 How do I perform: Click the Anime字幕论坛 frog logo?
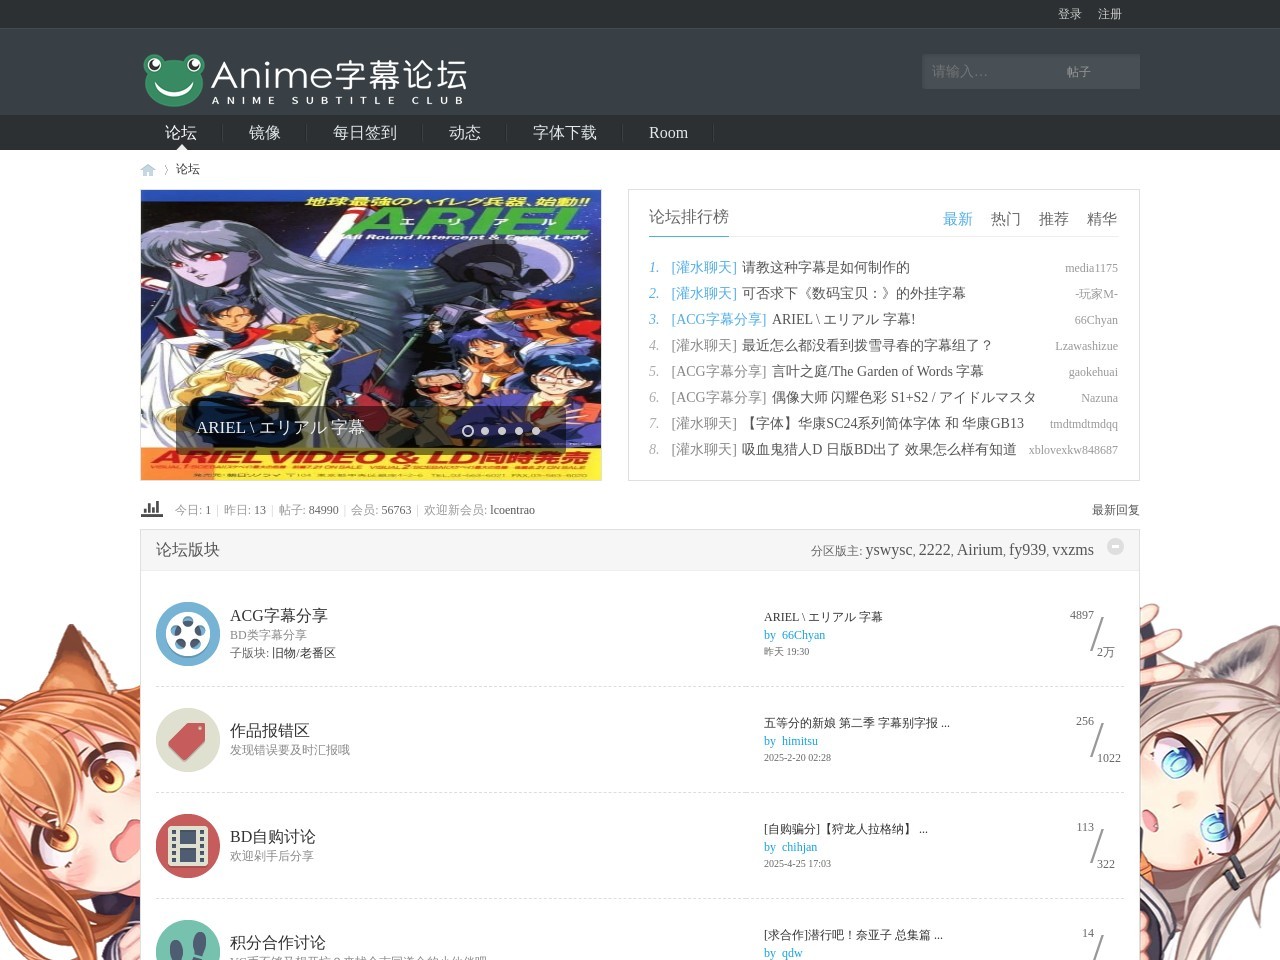(x=305, y=79)
